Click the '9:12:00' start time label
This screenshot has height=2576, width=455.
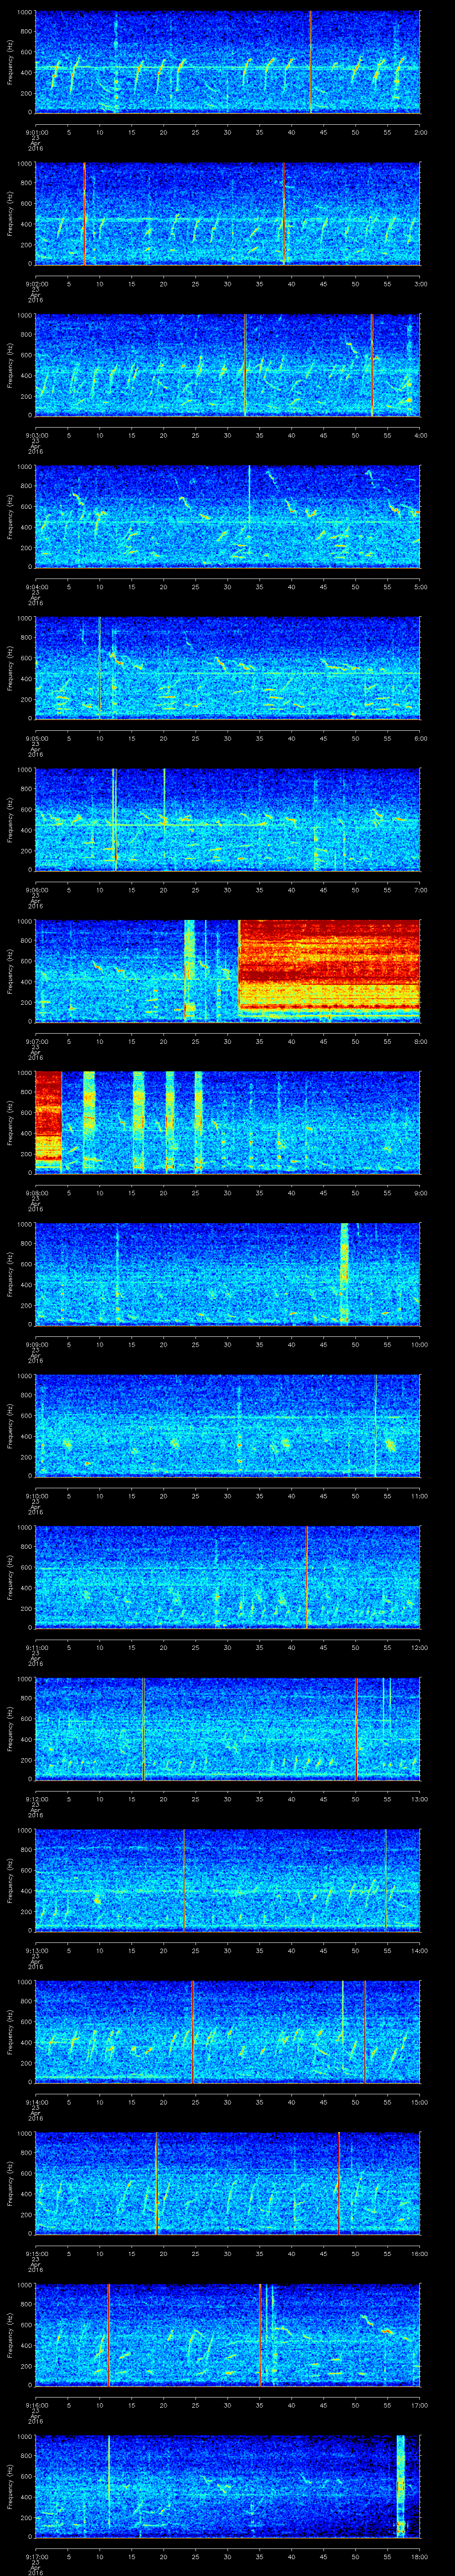[x=36, y=1799]
